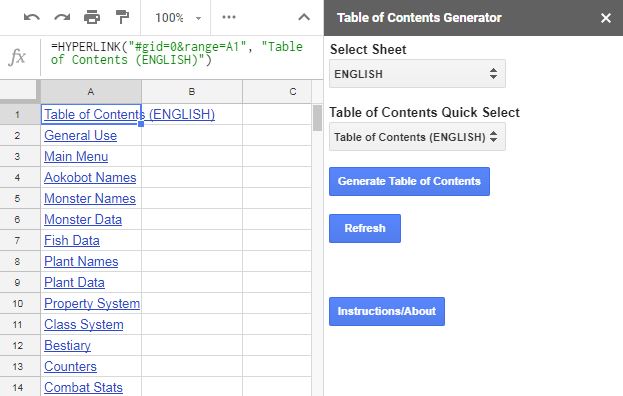Open the Instructions/About button

coord(387,311)
